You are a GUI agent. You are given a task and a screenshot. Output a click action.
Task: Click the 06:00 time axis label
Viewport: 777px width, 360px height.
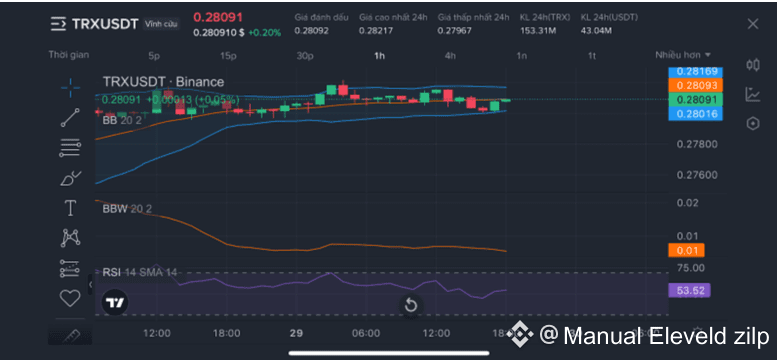coord(366,334)
